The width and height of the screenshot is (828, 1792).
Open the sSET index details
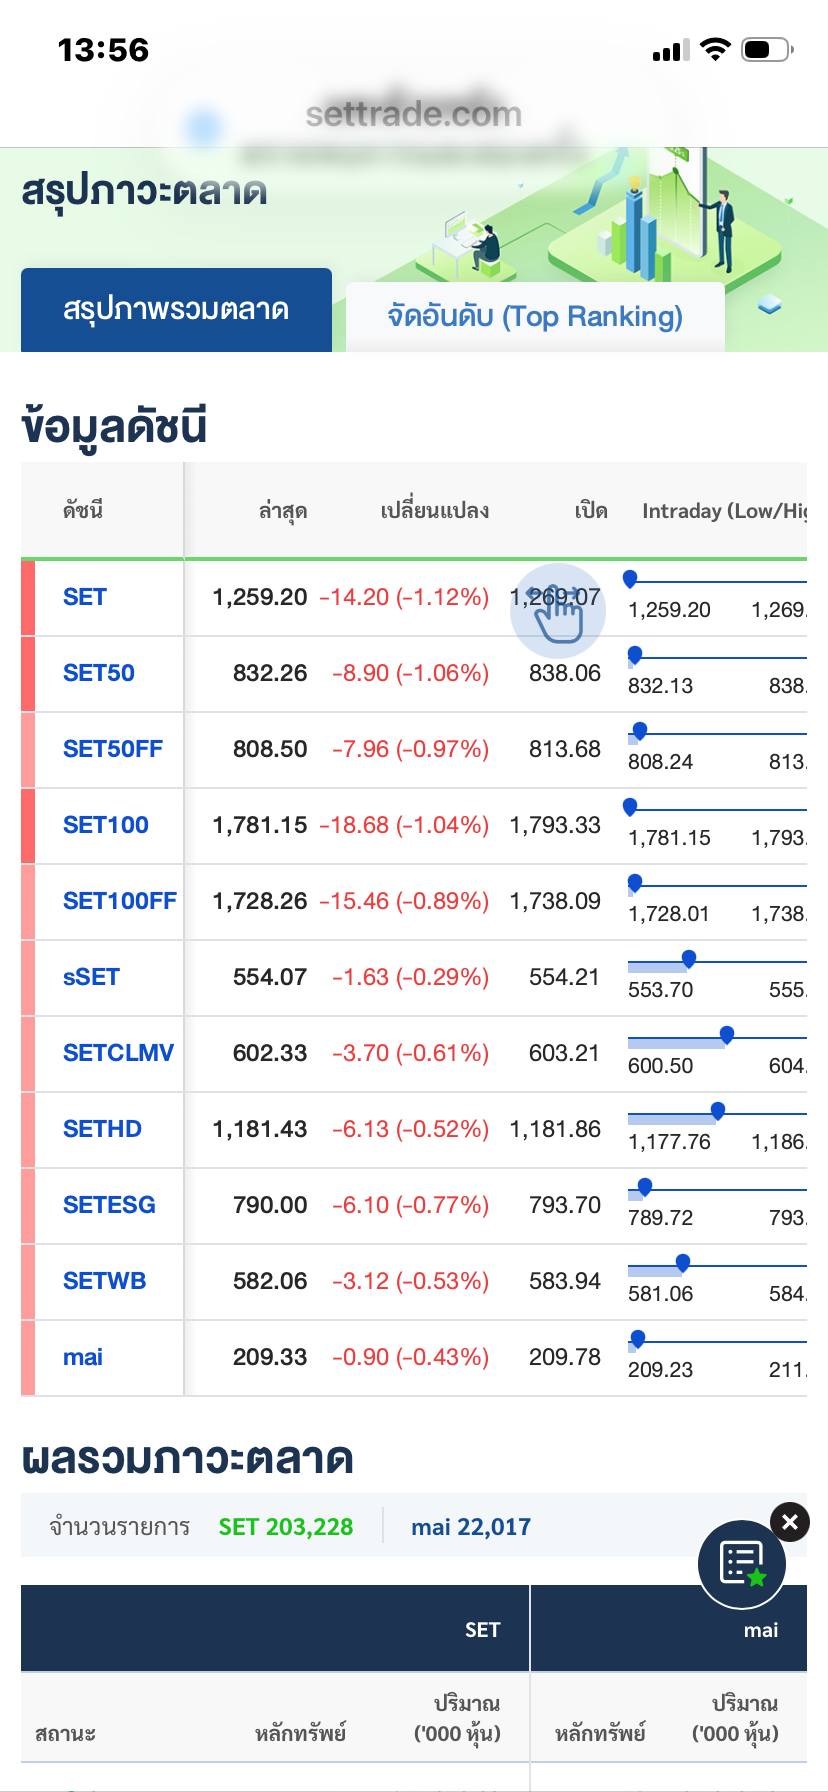tap(91, 977)
